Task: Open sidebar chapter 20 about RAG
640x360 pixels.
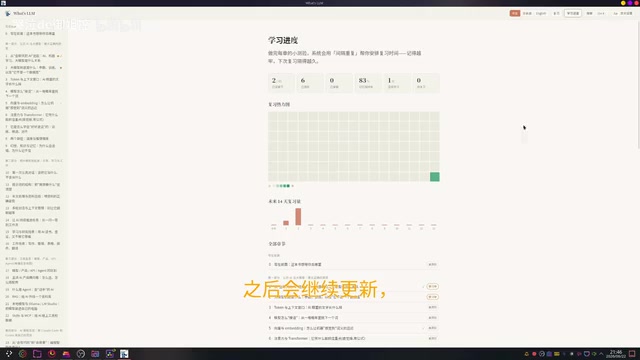Action: pyautogui.click(x=33, y=297)
